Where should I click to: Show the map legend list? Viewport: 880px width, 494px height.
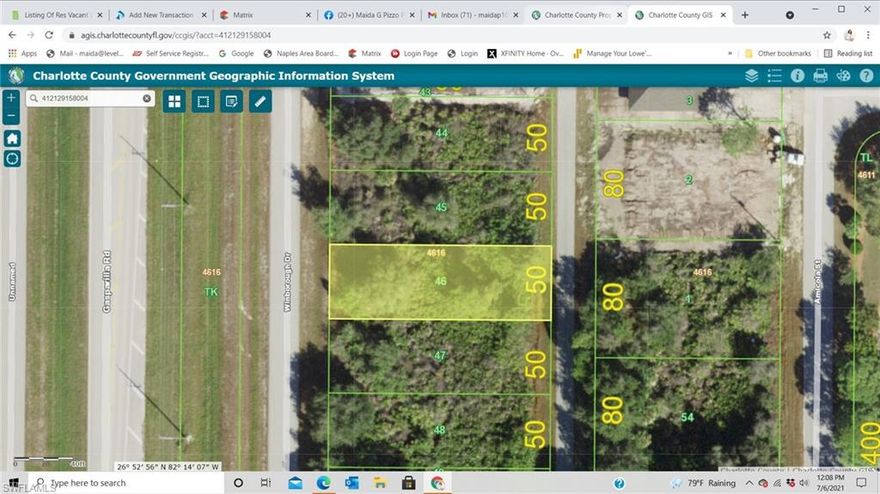point(774,76)
